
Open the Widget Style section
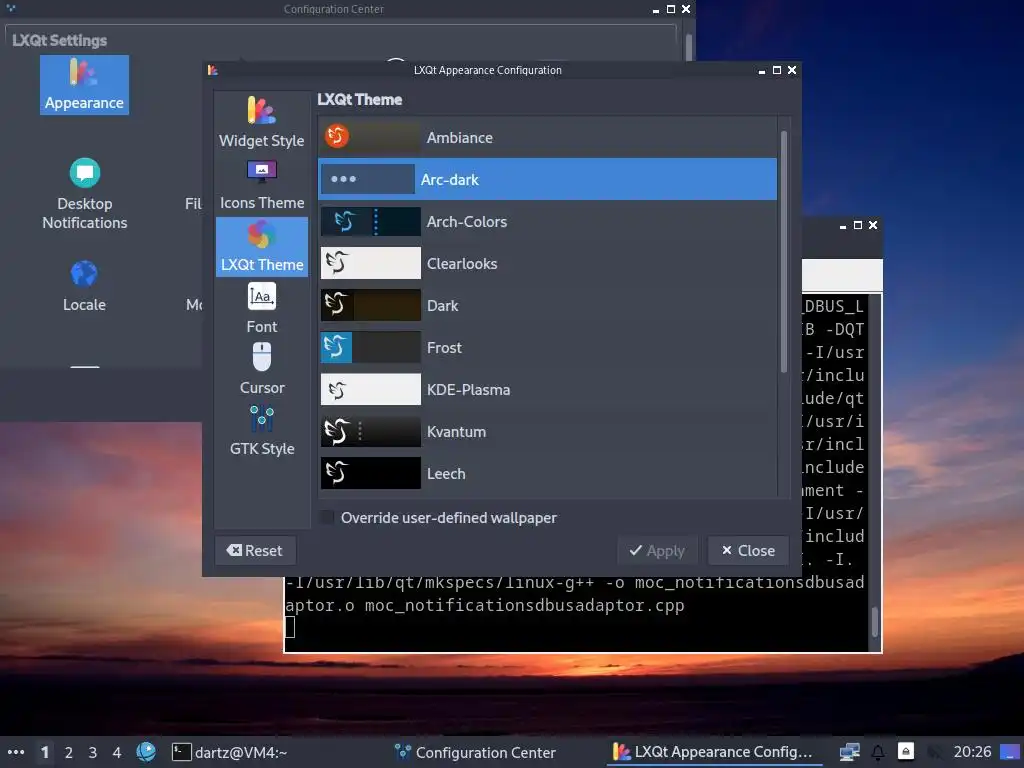(261, 122)
